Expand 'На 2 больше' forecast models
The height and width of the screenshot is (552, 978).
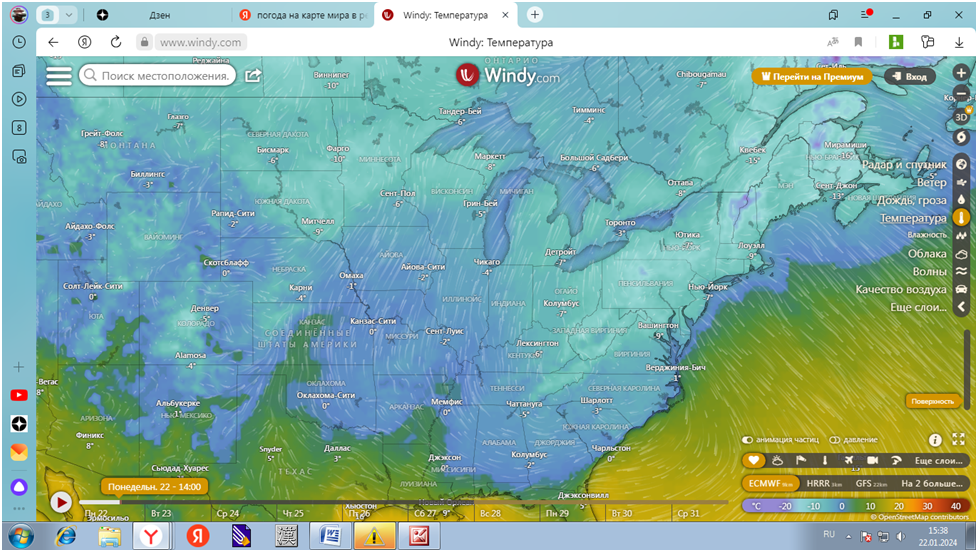931,483
